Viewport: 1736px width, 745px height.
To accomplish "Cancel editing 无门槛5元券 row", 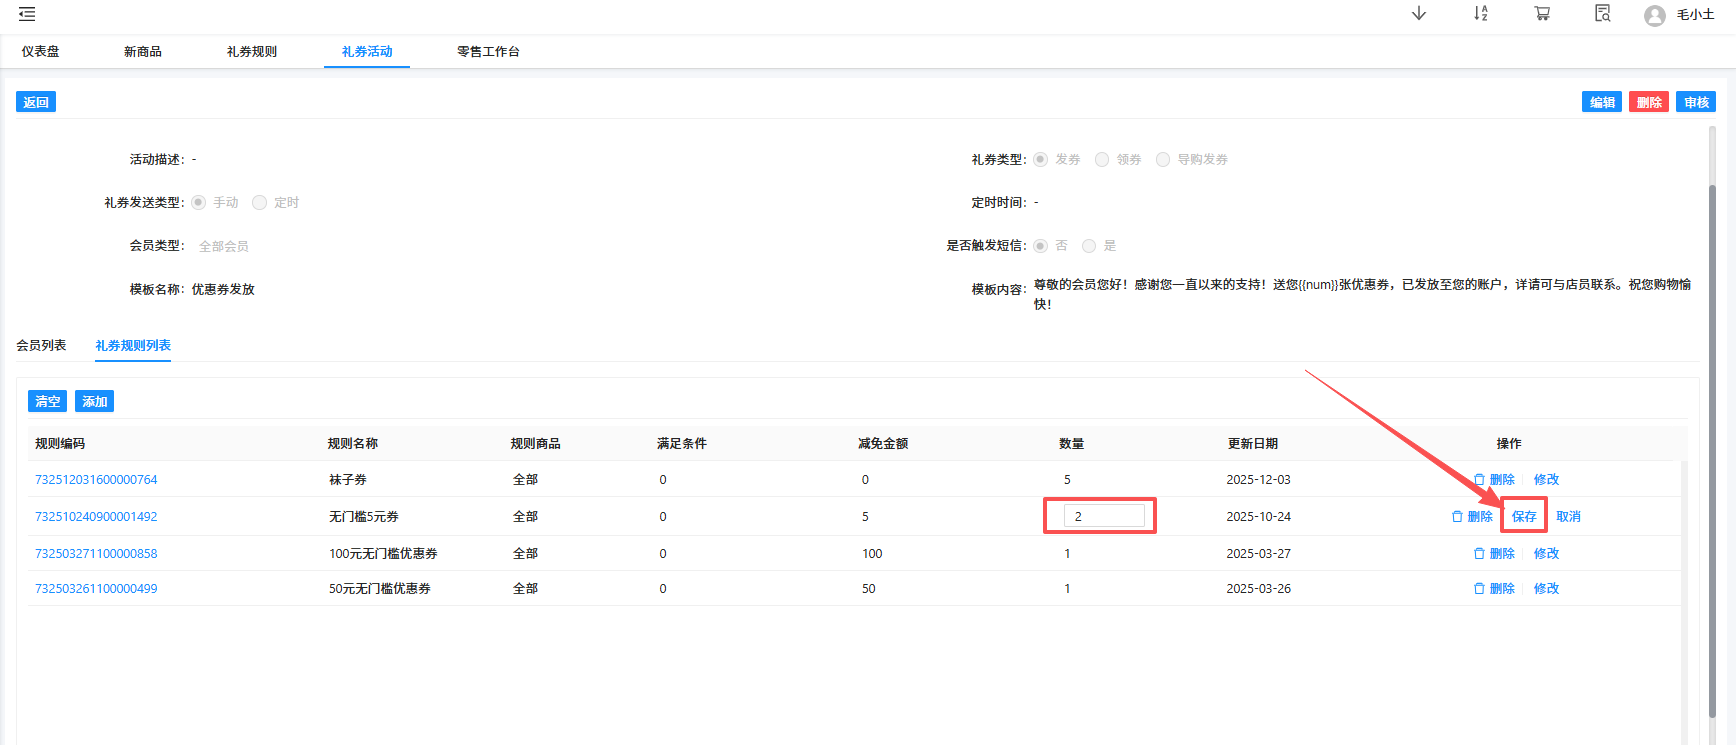I will (1568, 517).
